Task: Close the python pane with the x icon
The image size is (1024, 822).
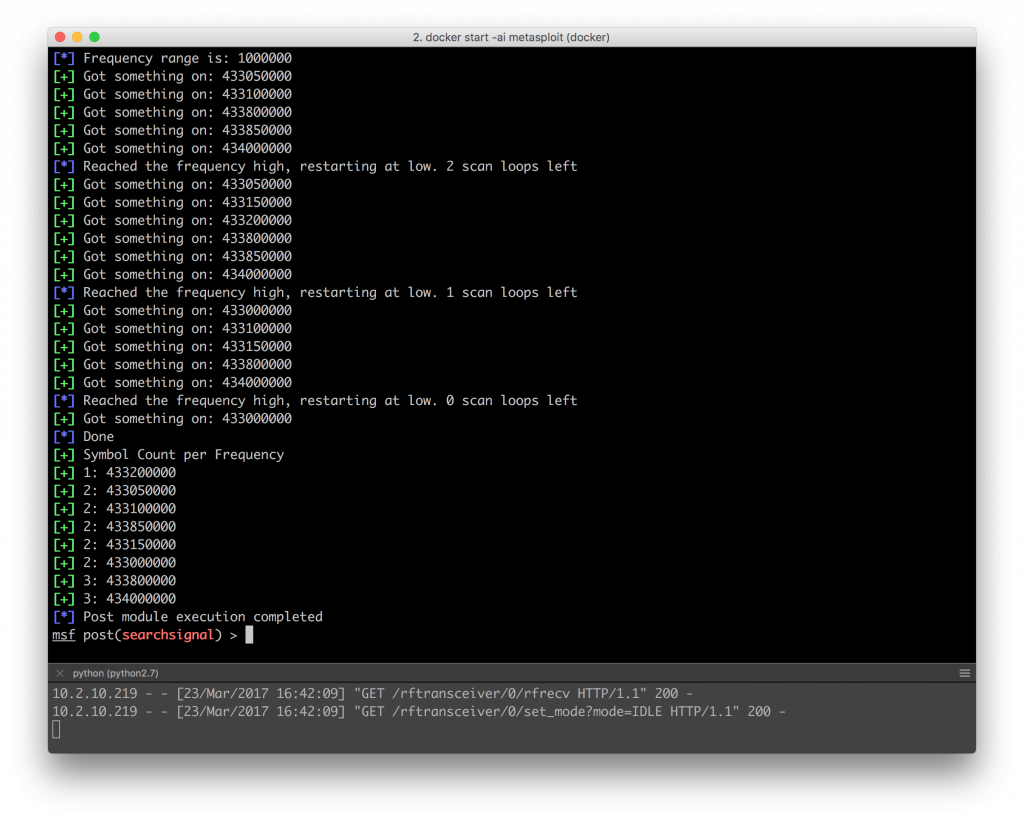Action: click(60, 674)
